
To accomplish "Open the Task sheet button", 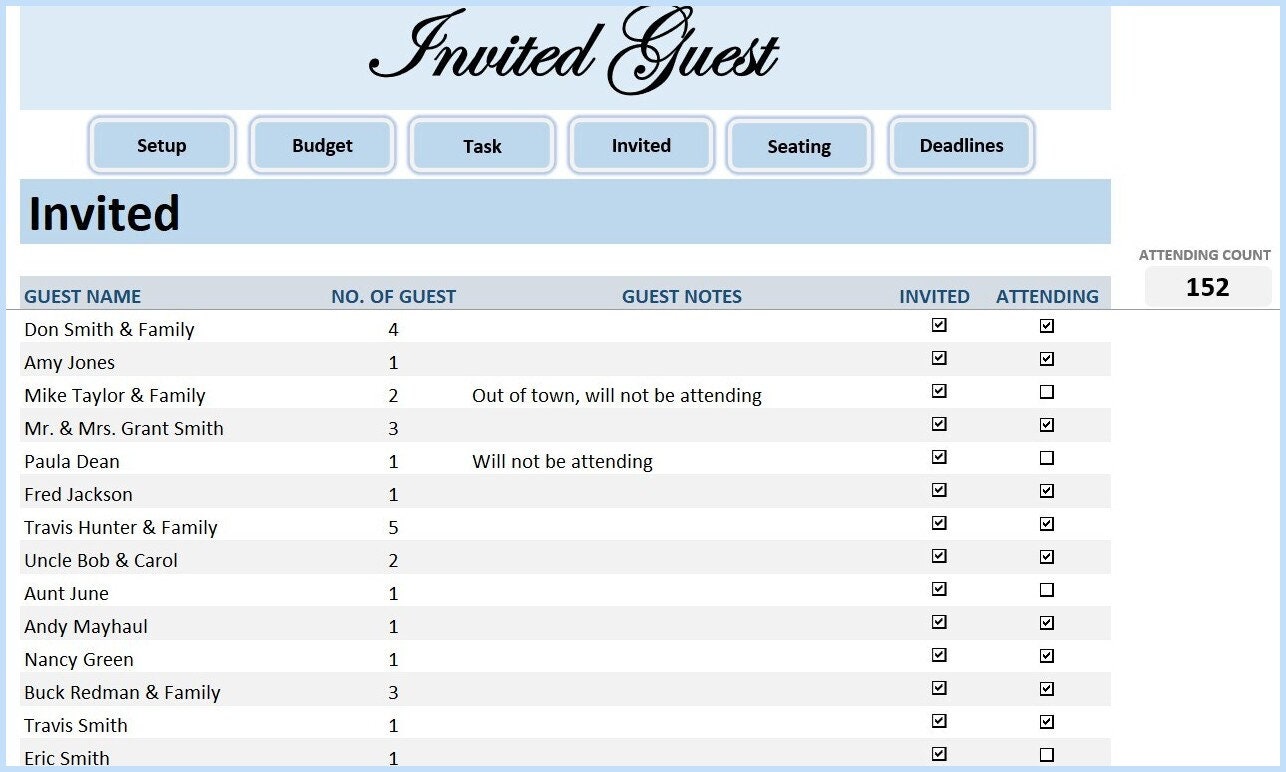I will 482,146.
